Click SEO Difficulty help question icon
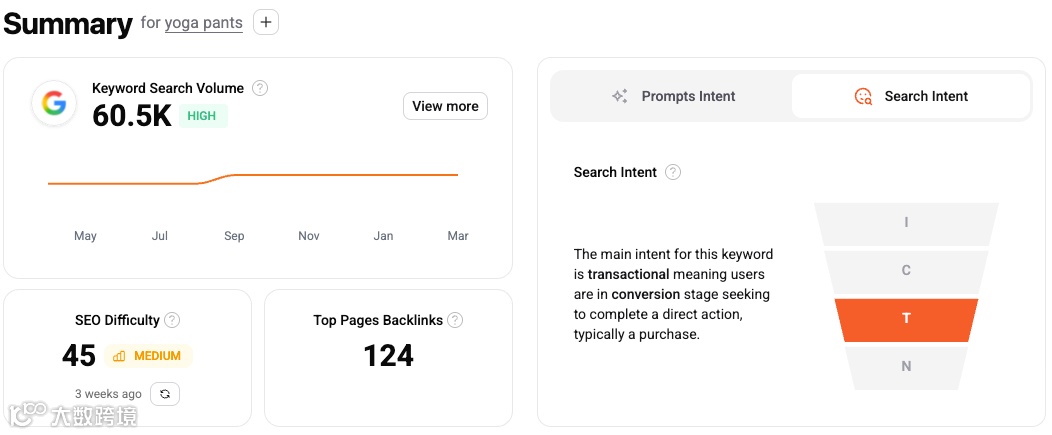The width and height of the screenshot is (1052, 435). tap(172, 320)
